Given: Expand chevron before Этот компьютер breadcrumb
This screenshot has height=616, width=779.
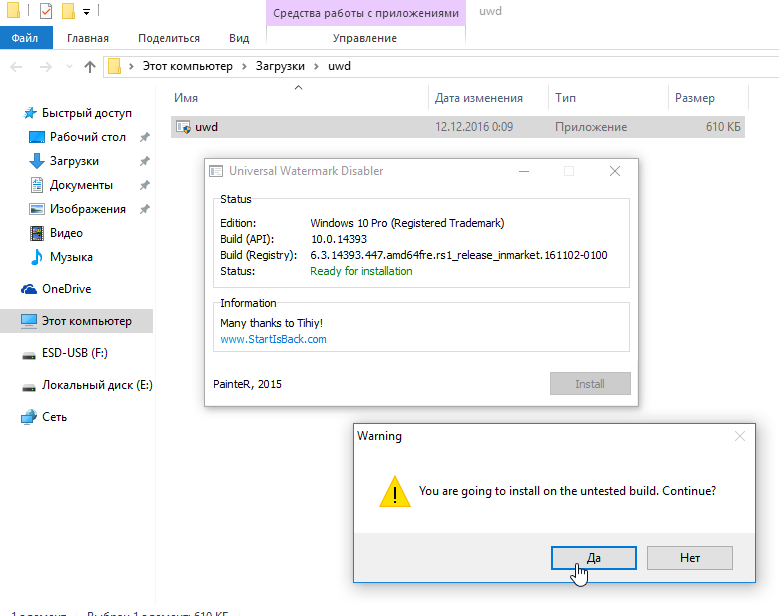Looking at the screenshot, I should [131, 67].
